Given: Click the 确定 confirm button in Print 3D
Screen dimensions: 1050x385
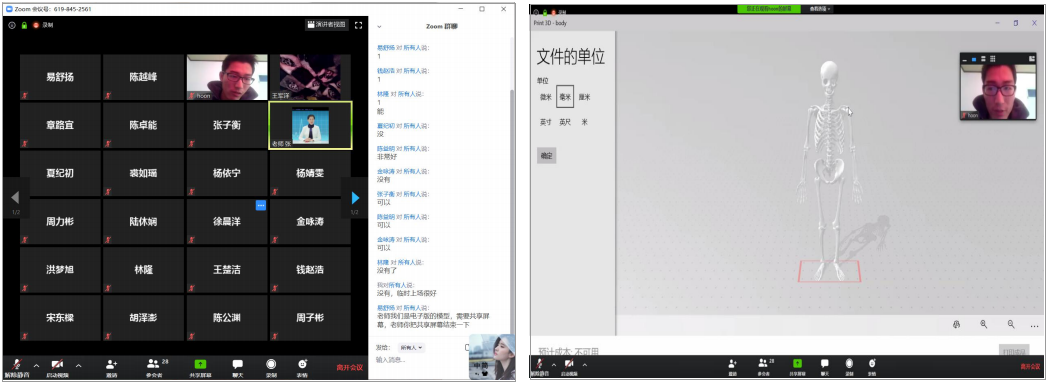Looking at the screenshot, I should (x=546, y=155).
